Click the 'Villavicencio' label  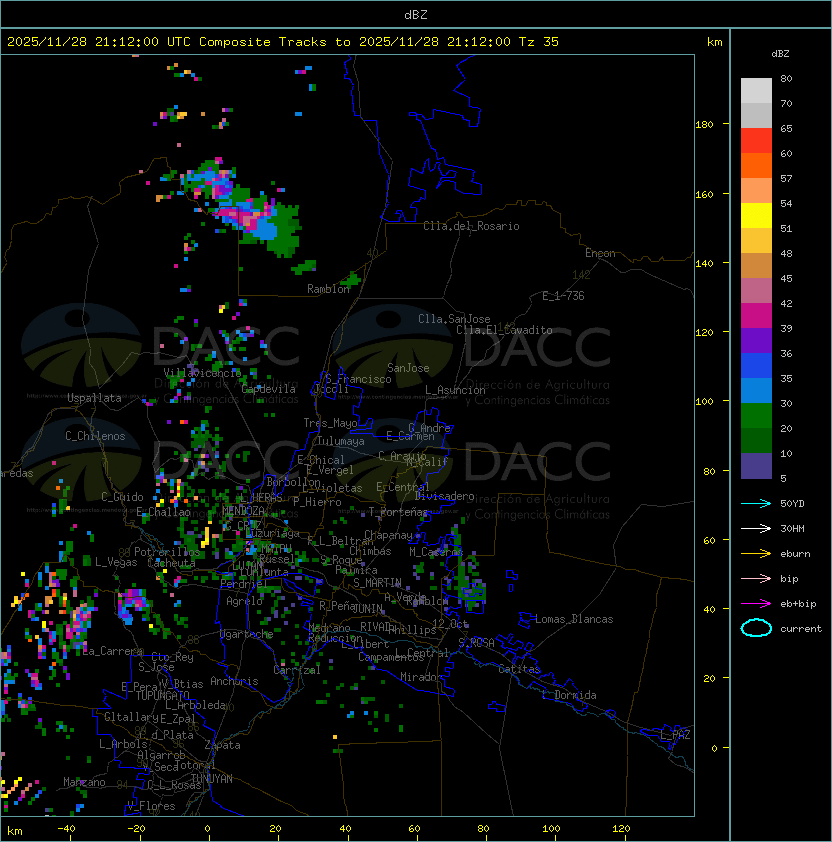point(202,373)
